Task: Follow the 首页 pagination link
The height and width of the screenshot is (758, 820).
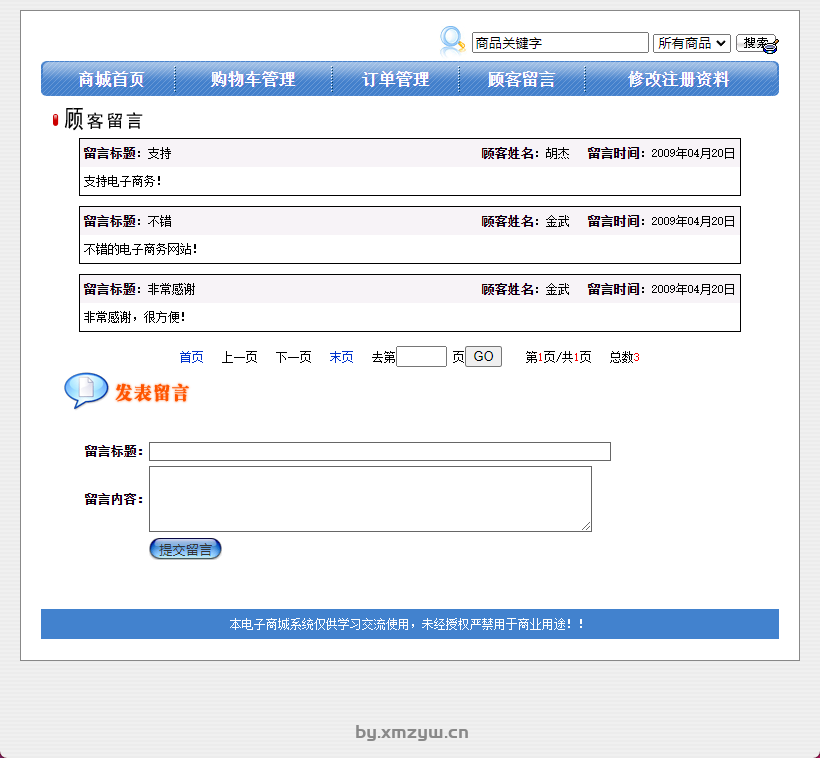Action: [191, 357]
